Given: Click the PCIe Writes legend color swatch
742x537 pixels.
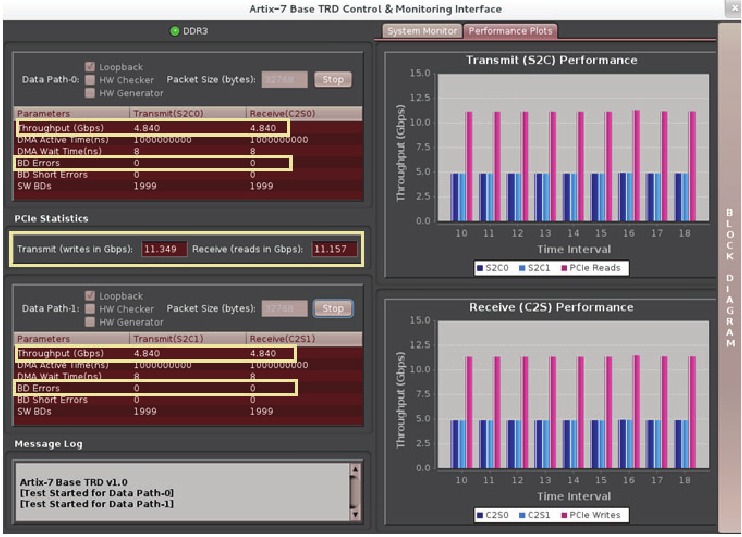Looking at the screenshot, I should tap(564, 515).
